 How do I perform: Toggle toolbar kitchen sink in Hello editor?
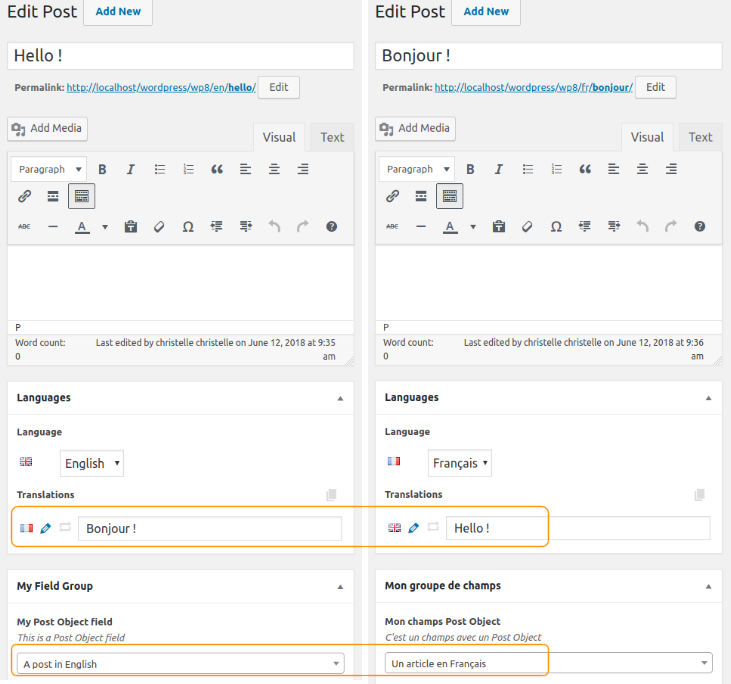pos(82,196)
